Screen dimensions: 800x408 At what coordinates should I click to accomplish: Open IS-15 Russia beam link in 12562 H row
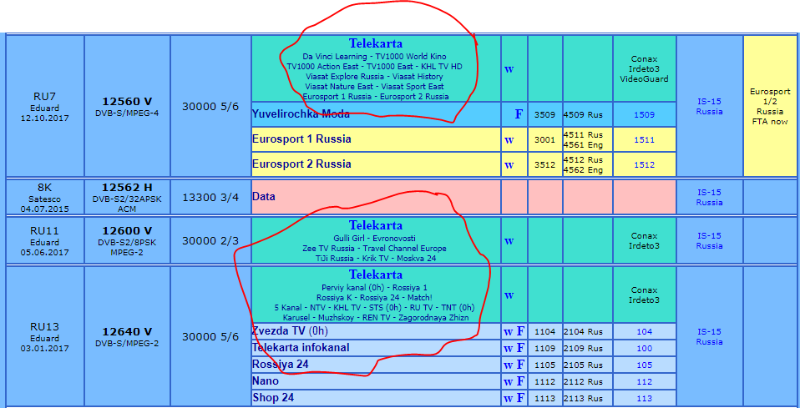[x=709, y=197]
